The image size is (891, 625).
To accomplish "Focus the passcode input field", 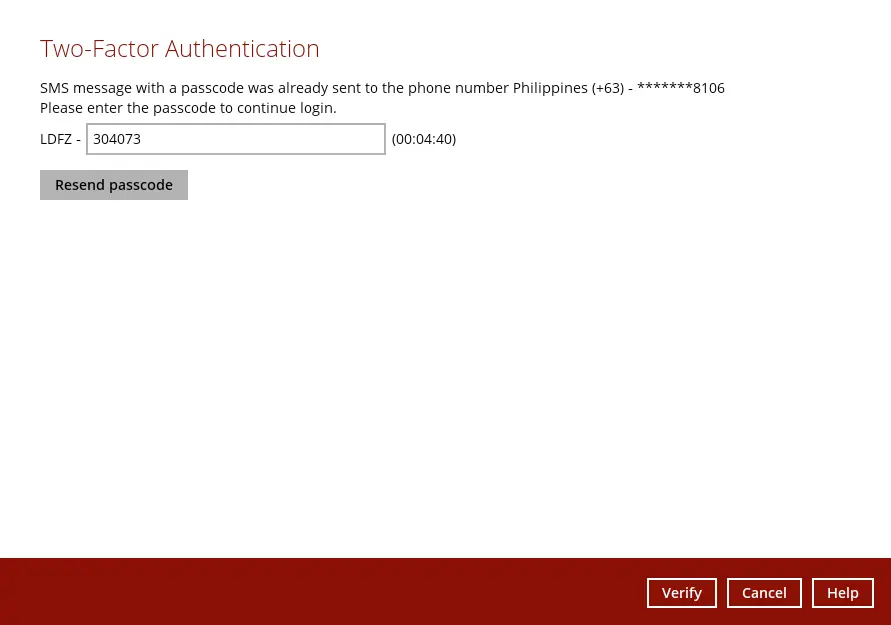I will [x=235, y=139].
